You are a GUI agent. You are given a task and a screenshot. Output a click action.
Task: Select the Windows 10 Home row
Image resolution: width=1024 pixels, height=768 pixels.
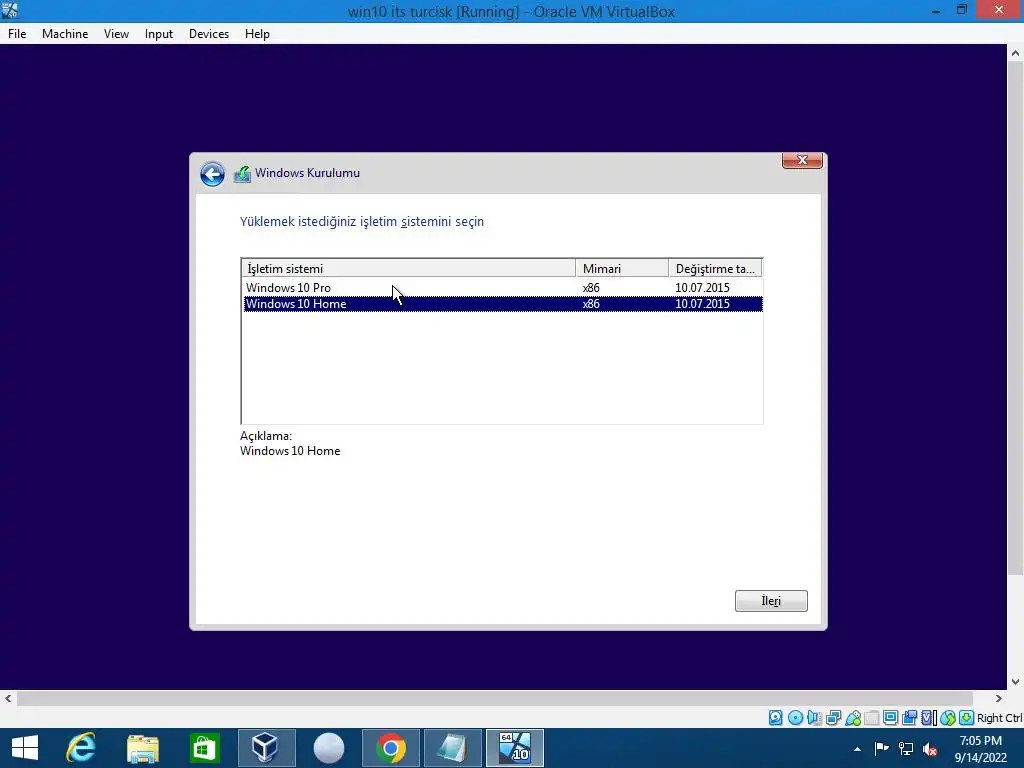point(503,304)
